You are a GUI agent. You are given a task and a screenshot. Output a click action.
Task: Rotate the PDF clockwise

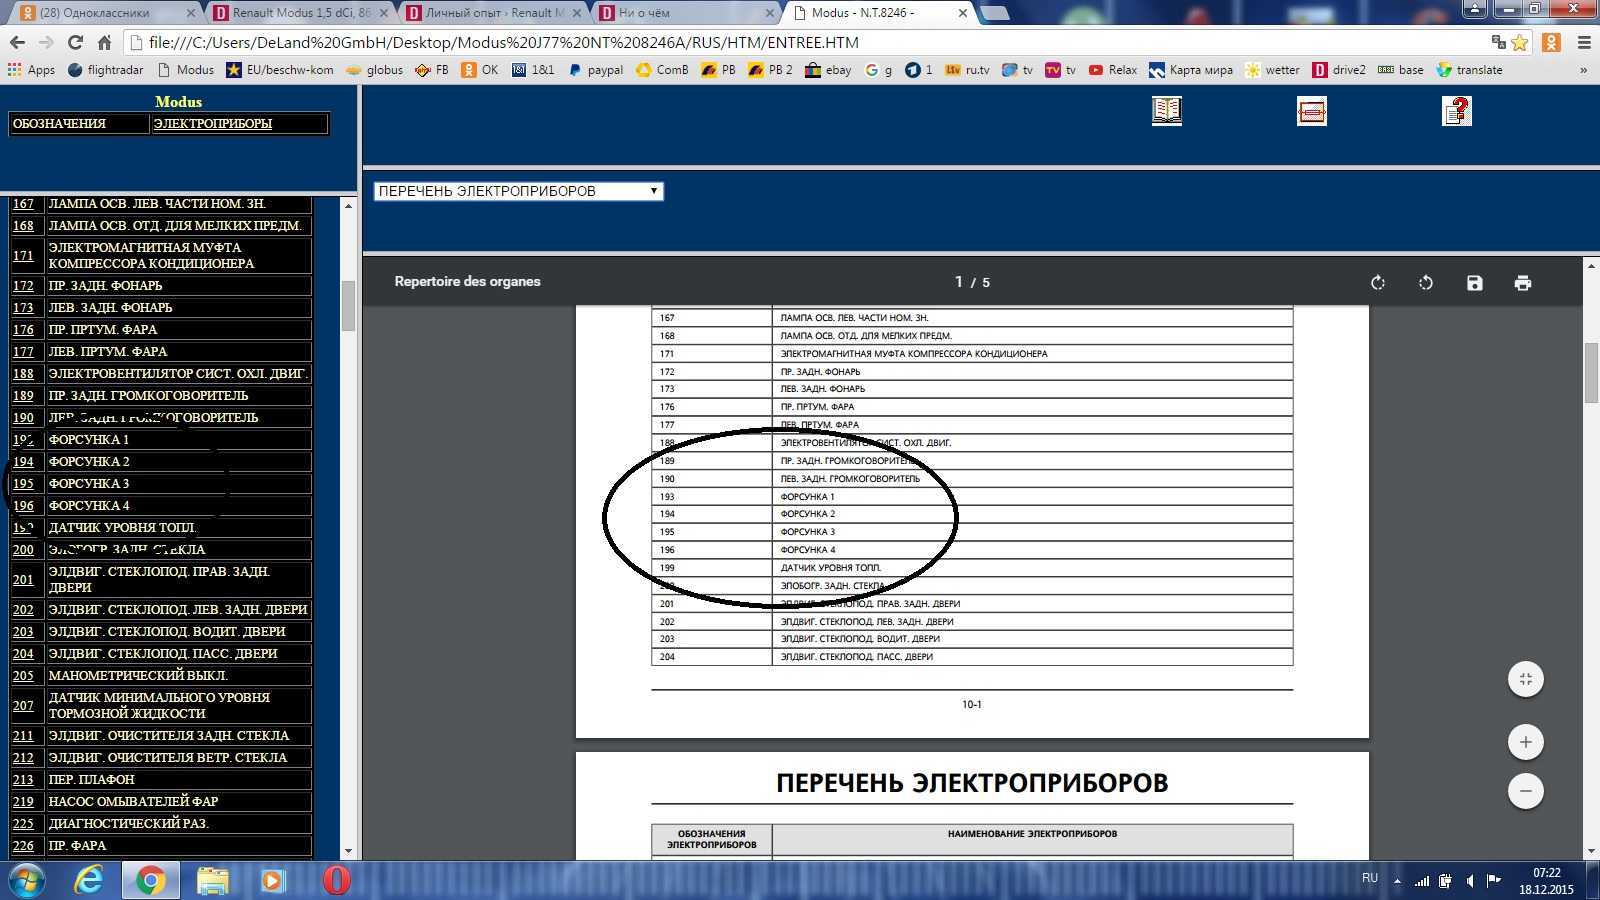[x=1377, y=283]
